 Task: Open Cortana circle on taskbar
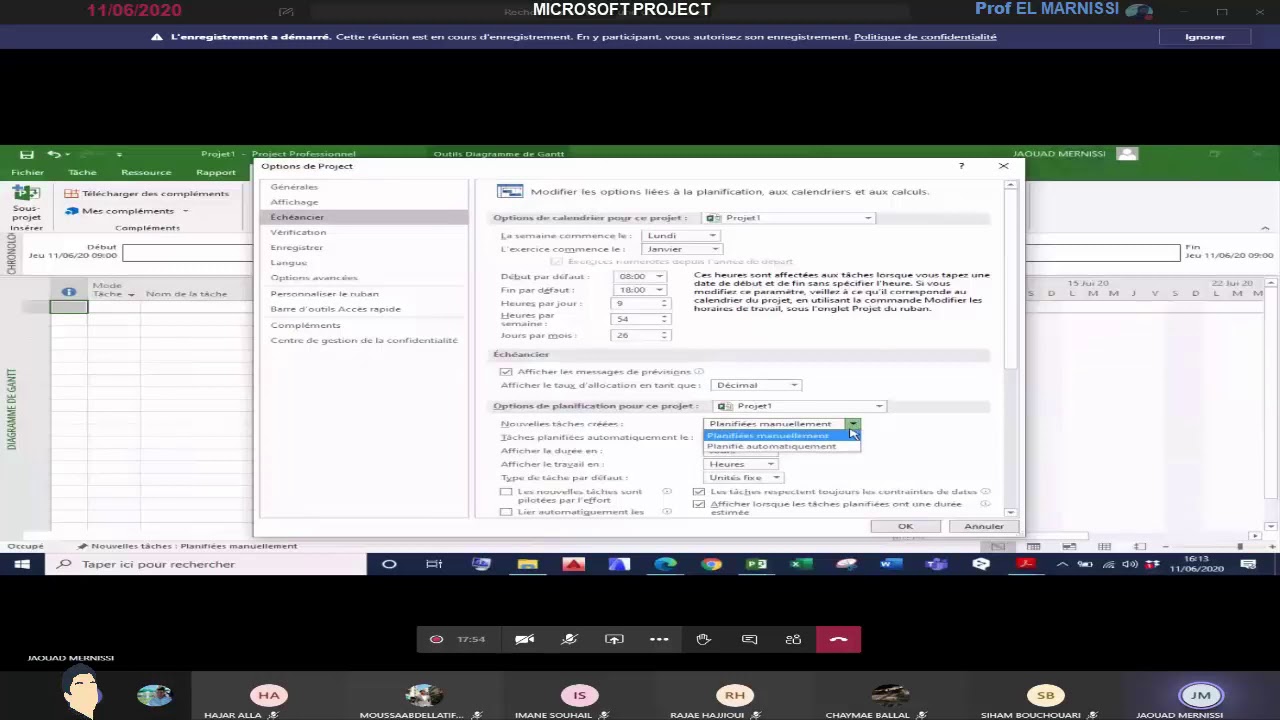click(x=389, y=564)
